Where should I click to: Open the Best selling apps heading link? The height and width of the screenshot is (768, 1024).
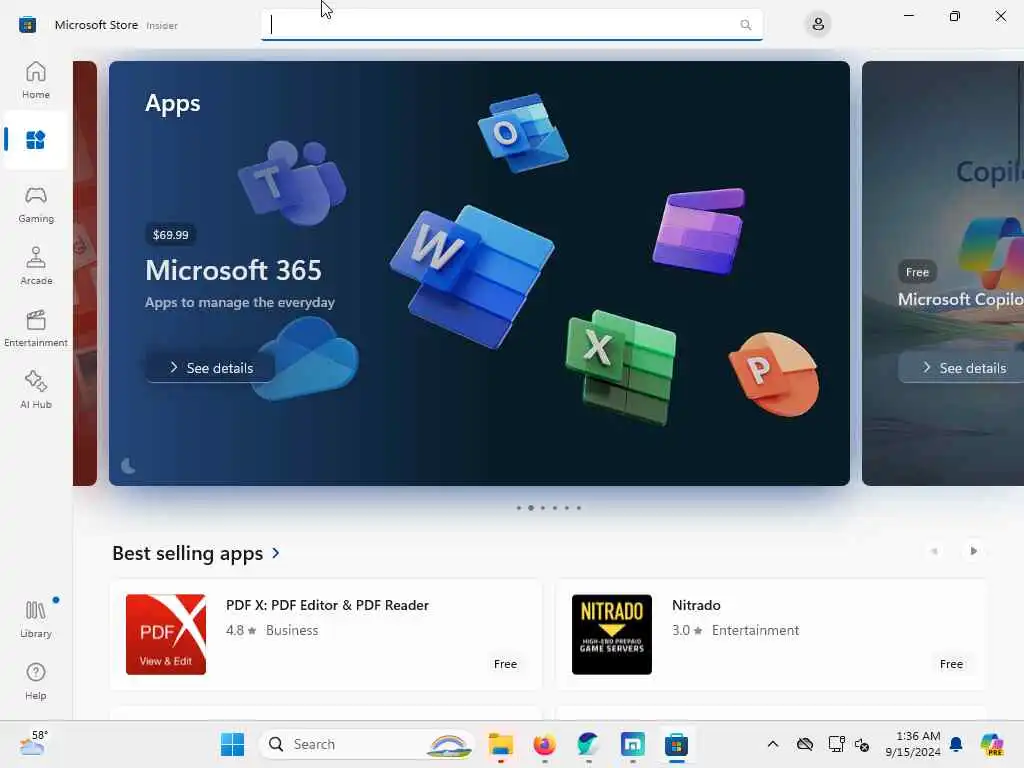click(x=187, y=553)
